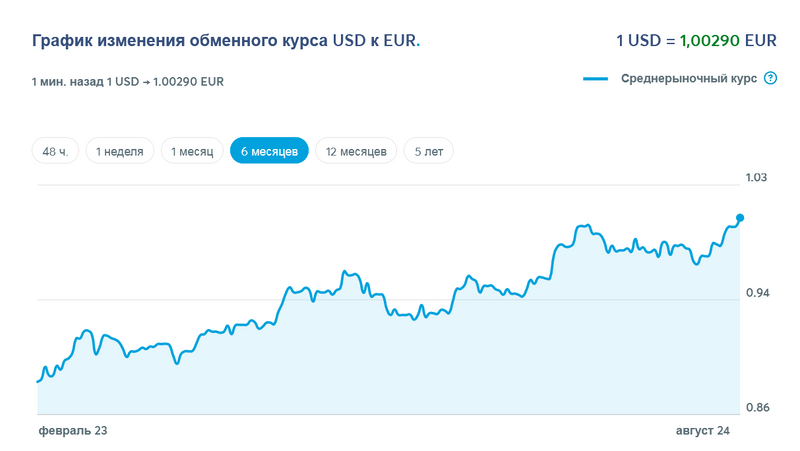Click the 0.86 axis label
Screen dimensions: 800x451
[x=756, y=408]
